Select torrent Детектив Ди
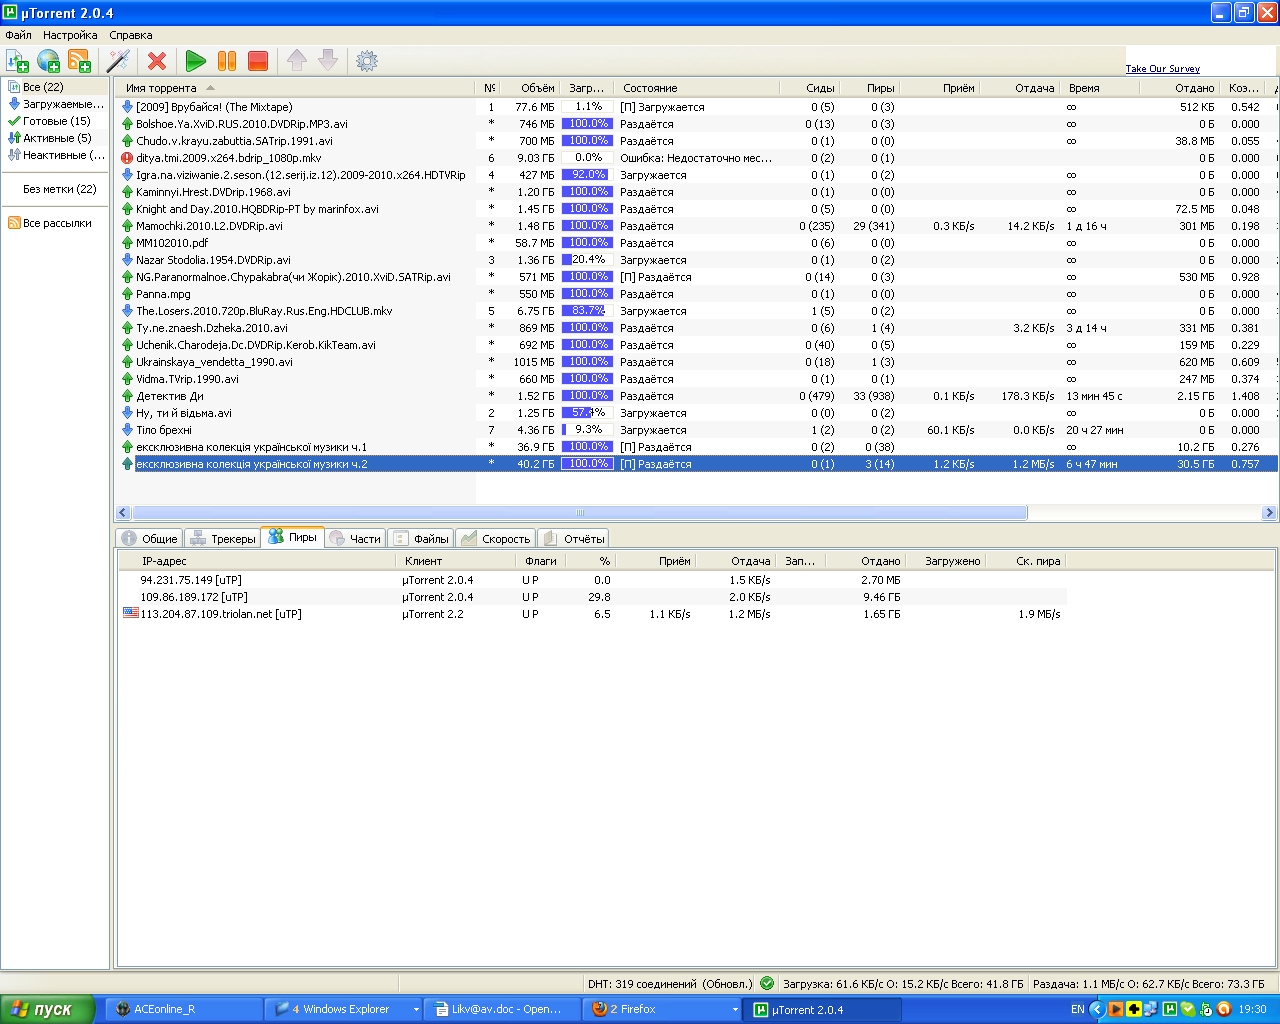 pos(170,396)
